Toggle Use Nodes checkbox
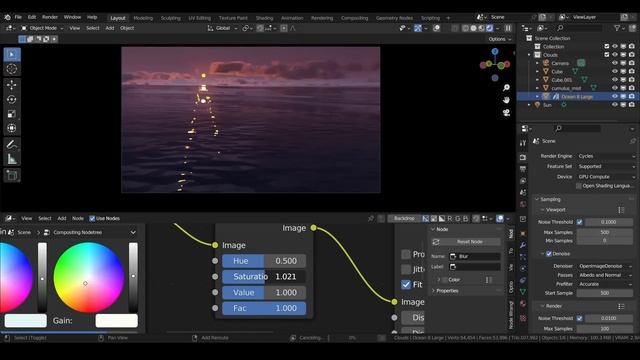640x360 pixels. [92, 218]
